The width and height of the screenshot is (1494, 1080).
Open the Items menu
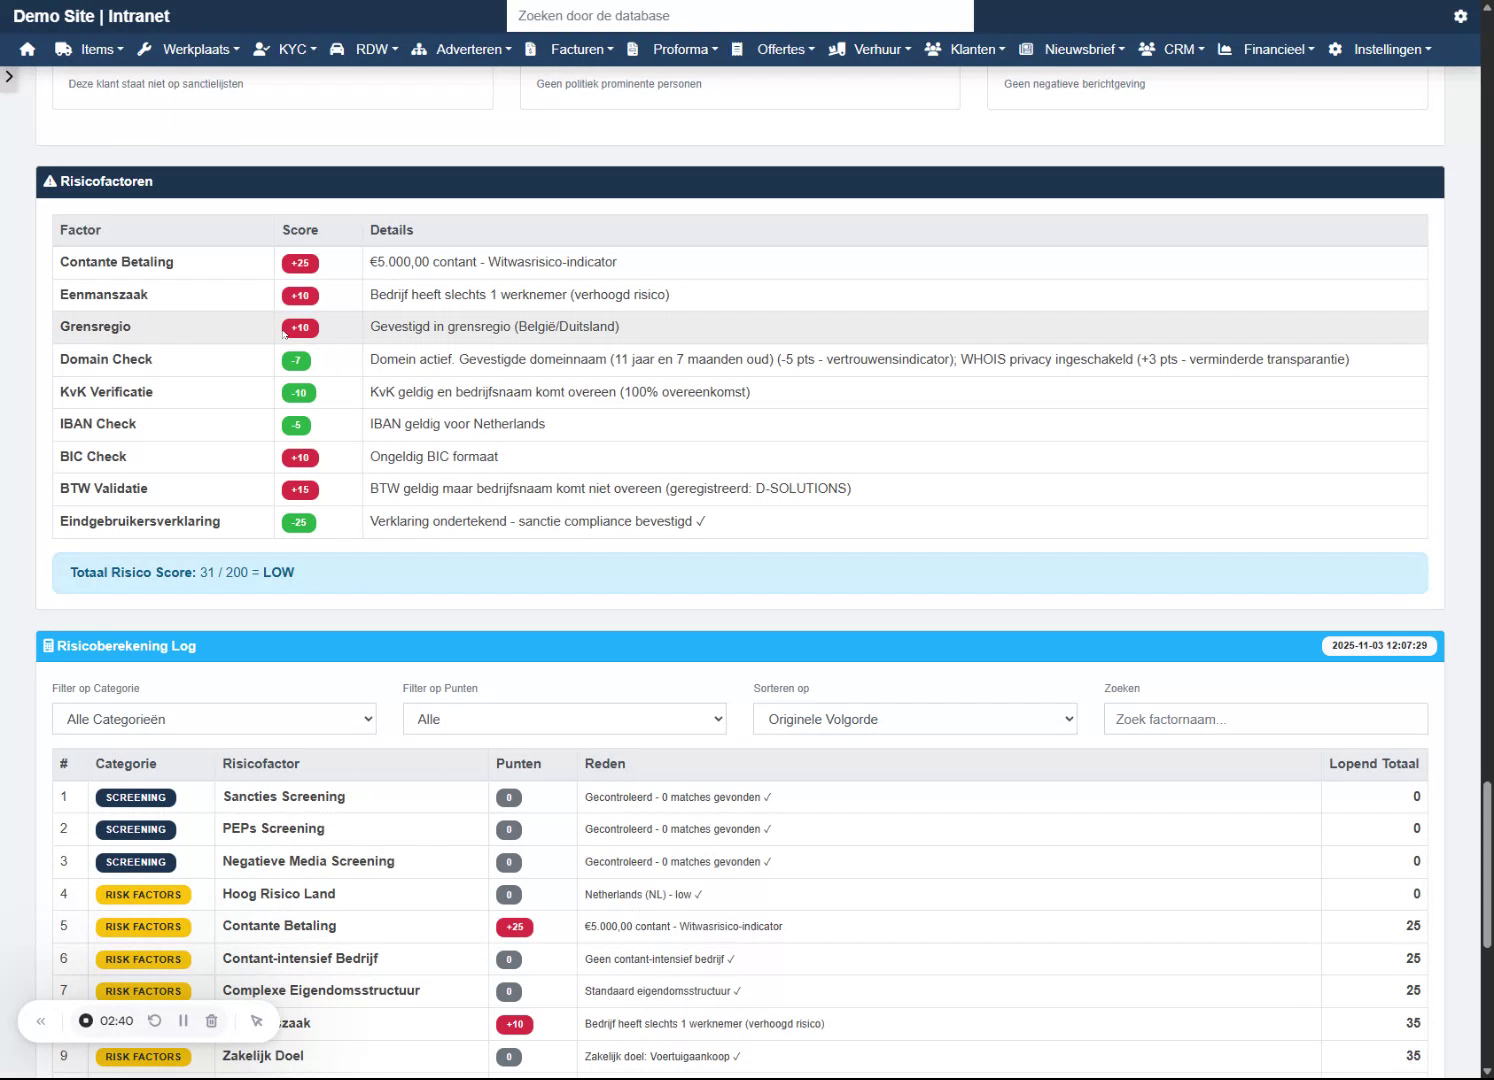click(102, 49)
